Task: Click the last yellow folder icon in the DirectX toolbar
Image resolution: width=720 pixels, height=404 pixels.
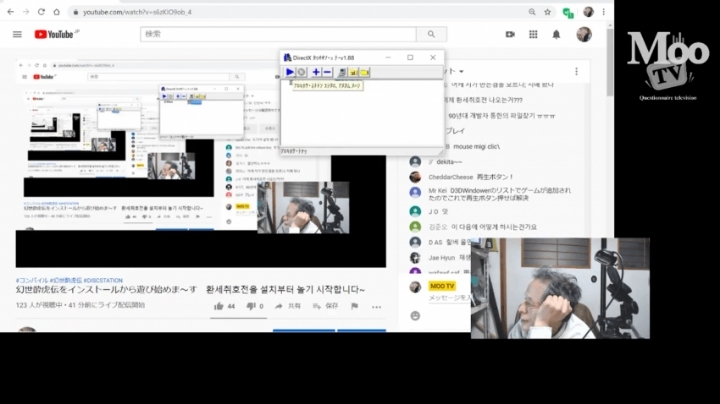Action: click(x=365, y=72)
